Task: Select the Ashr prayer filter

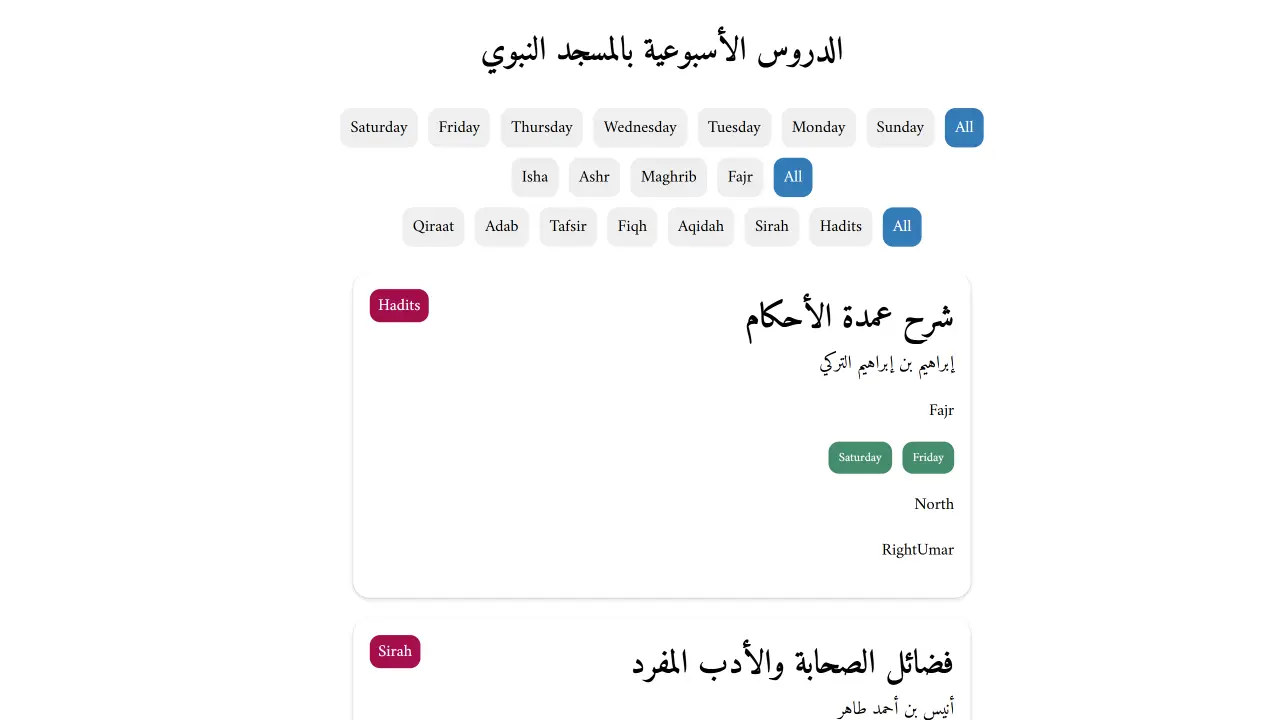Action: tap(594, 177)
